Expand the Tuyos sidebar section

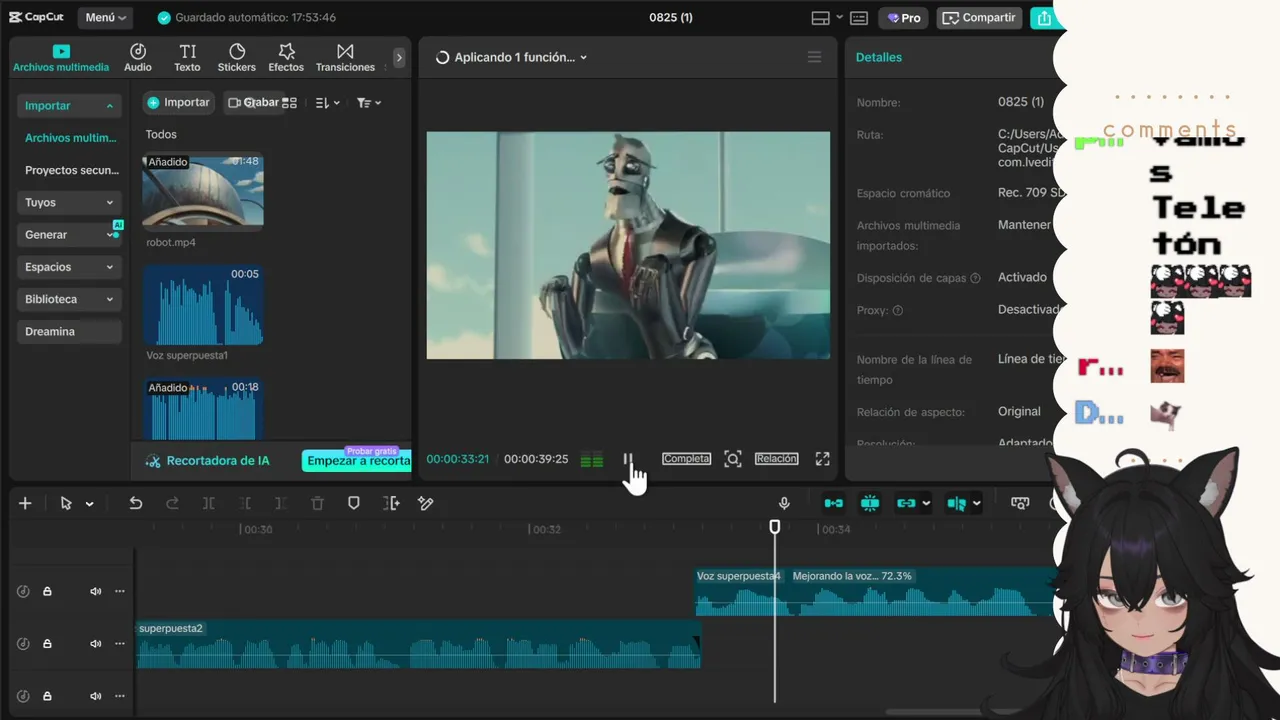tap(69, 202)
